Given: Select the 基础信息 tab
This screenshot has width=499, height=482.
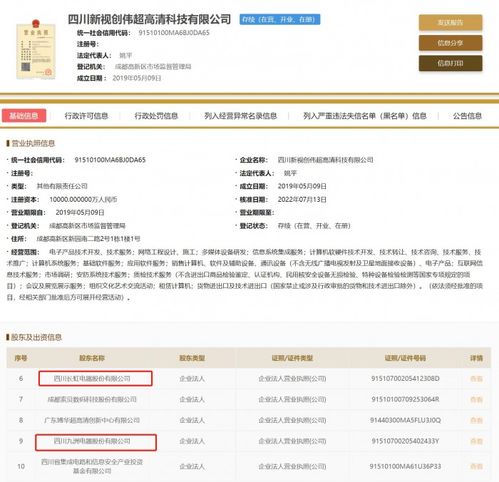Looking at the screenshot, I should (x=24, y=116).
